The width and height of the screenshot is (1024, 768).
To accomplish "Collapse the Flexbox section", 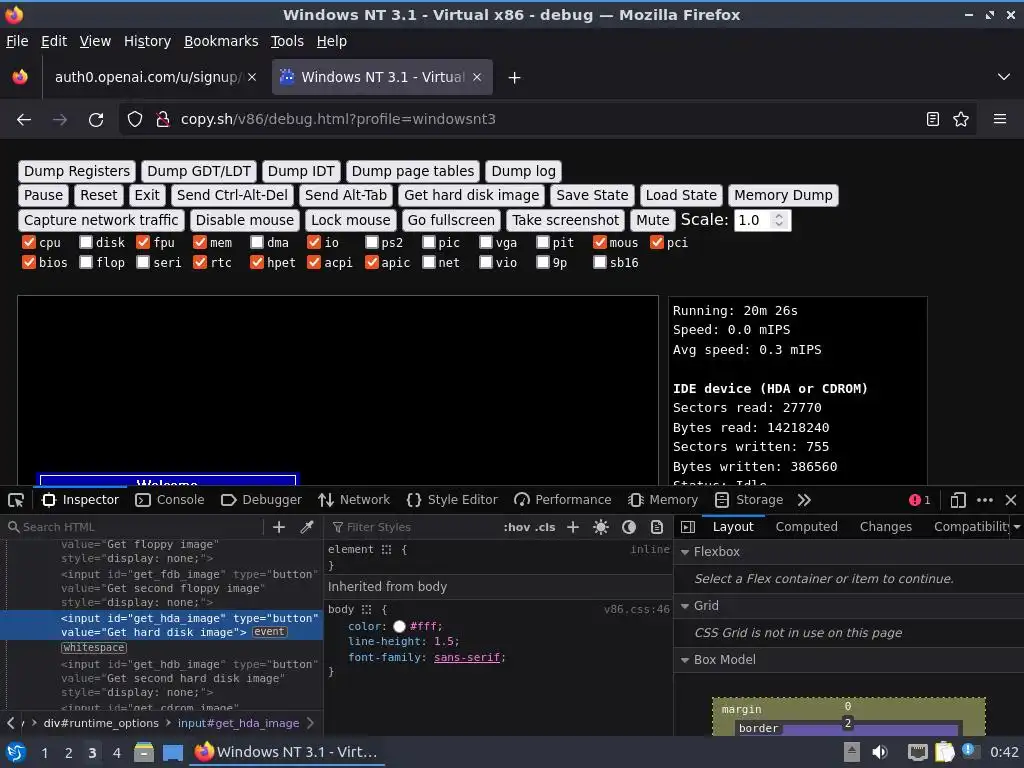I will 685,552.
